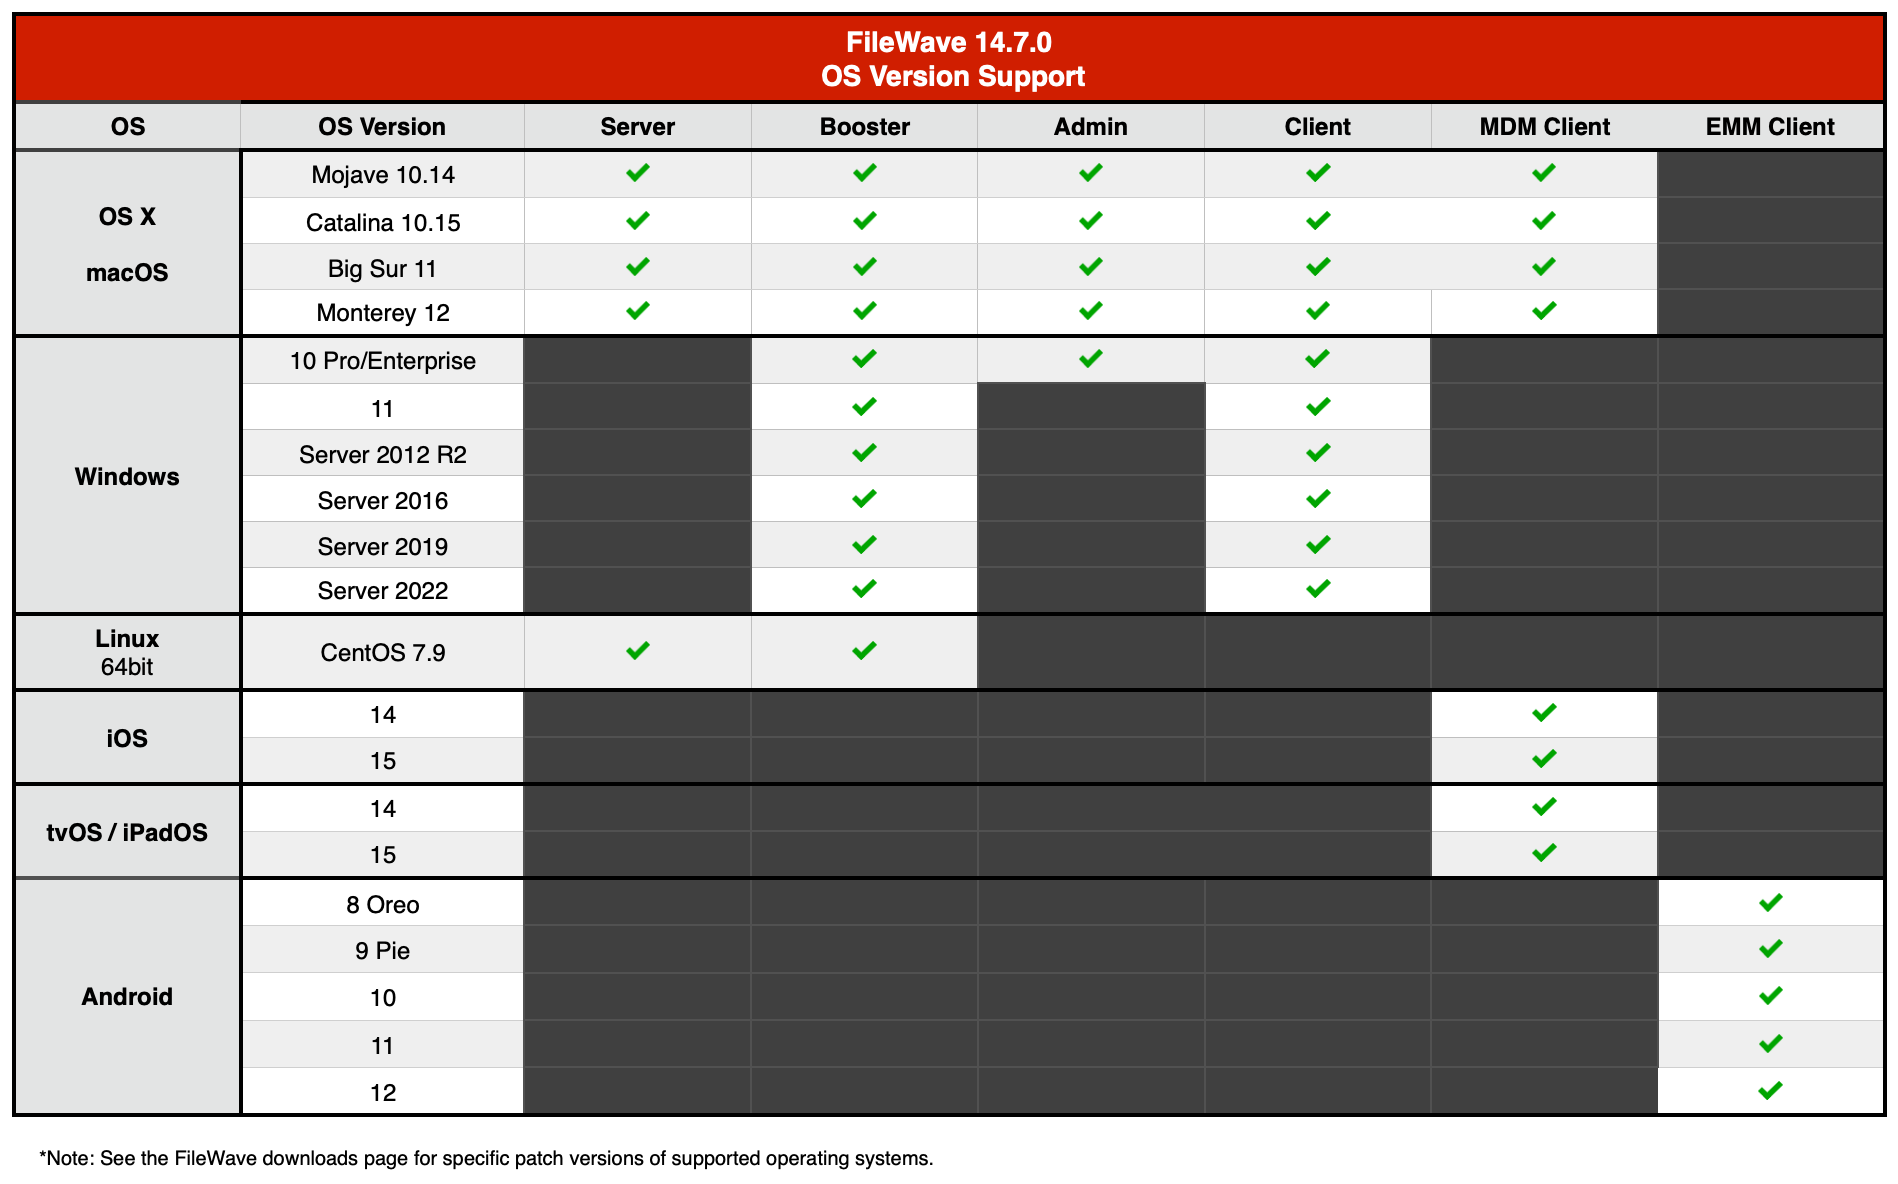Viewport: 1898px width, 1184px height.
Task: Click the EMM Client checkmark for Android 10
Action: coord(1771,996)
